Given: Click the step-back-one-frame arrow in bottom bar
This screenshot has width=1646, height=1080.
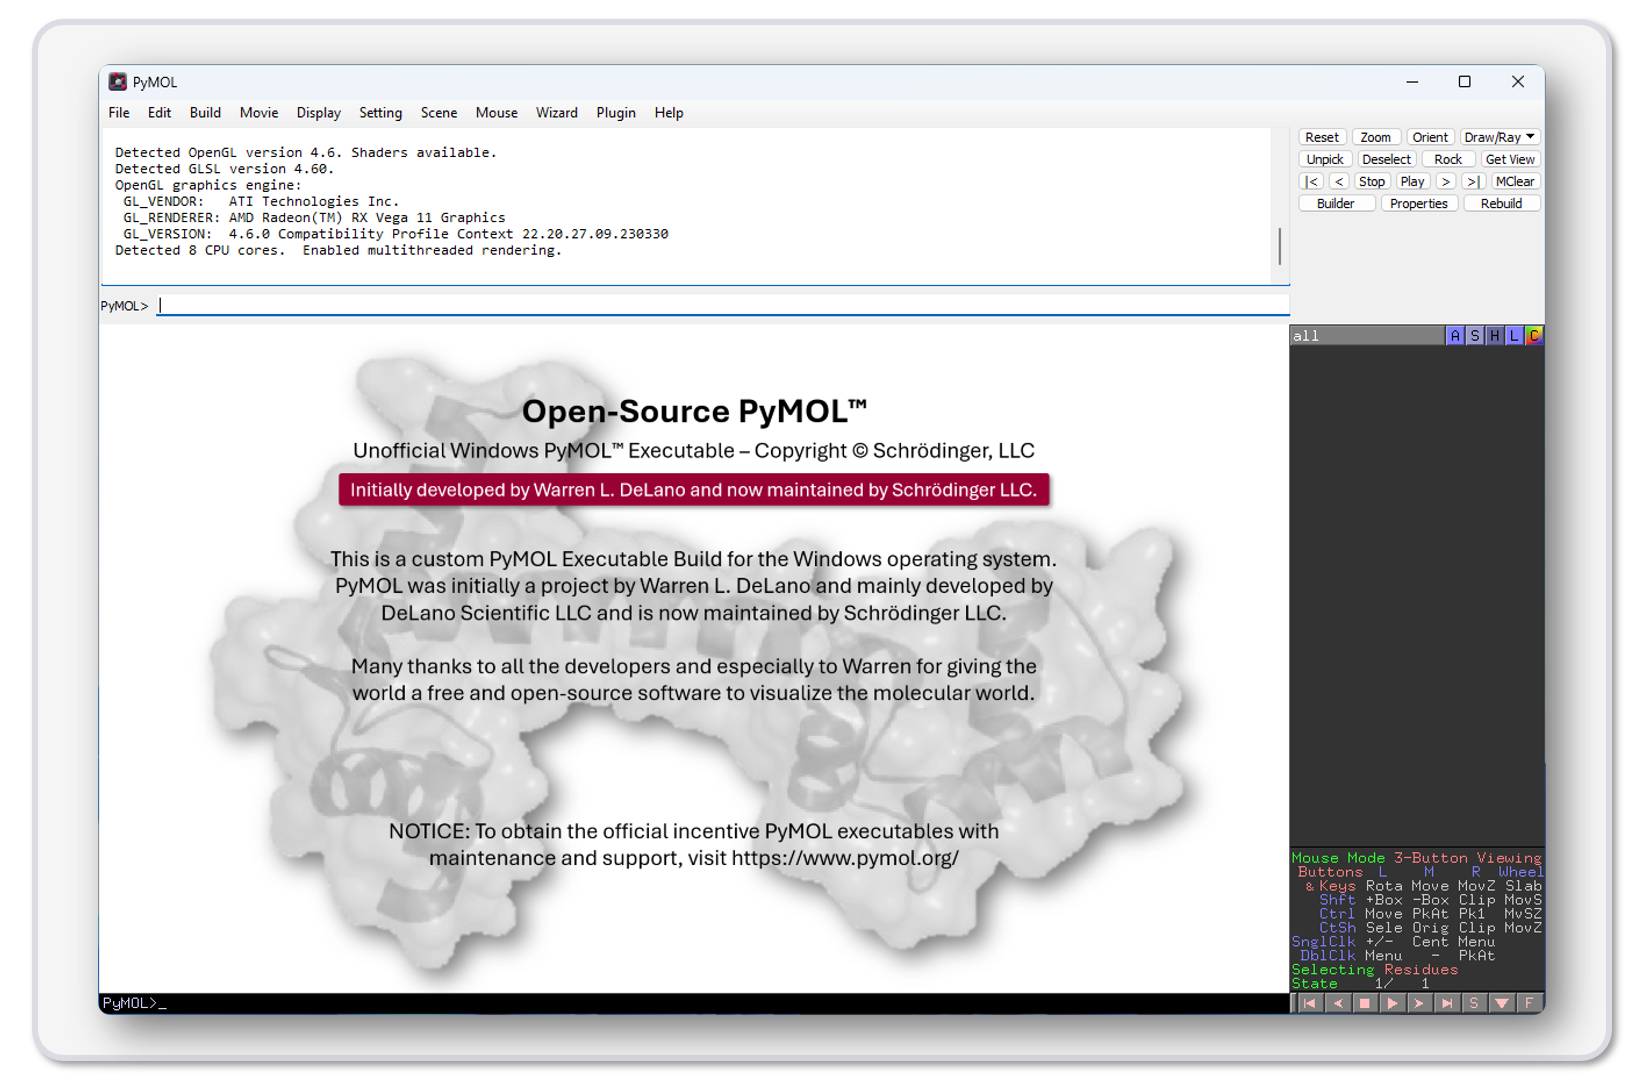Looking at the screenshot, I should click(x=1338, y=1003).
